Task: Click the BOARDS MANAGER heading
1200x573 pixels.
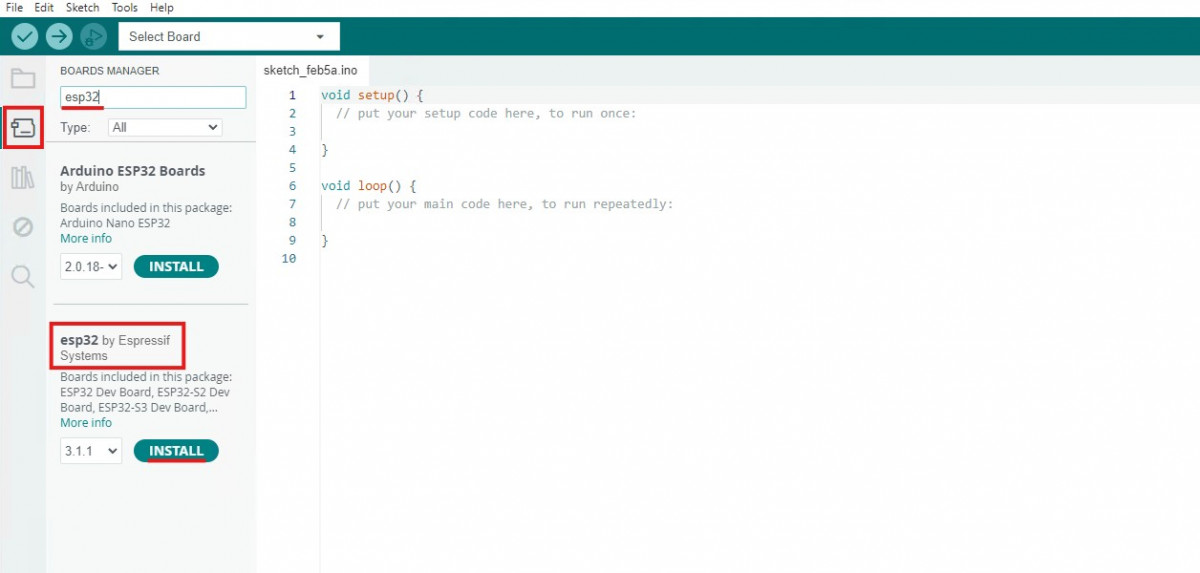Action: [109, 71]
